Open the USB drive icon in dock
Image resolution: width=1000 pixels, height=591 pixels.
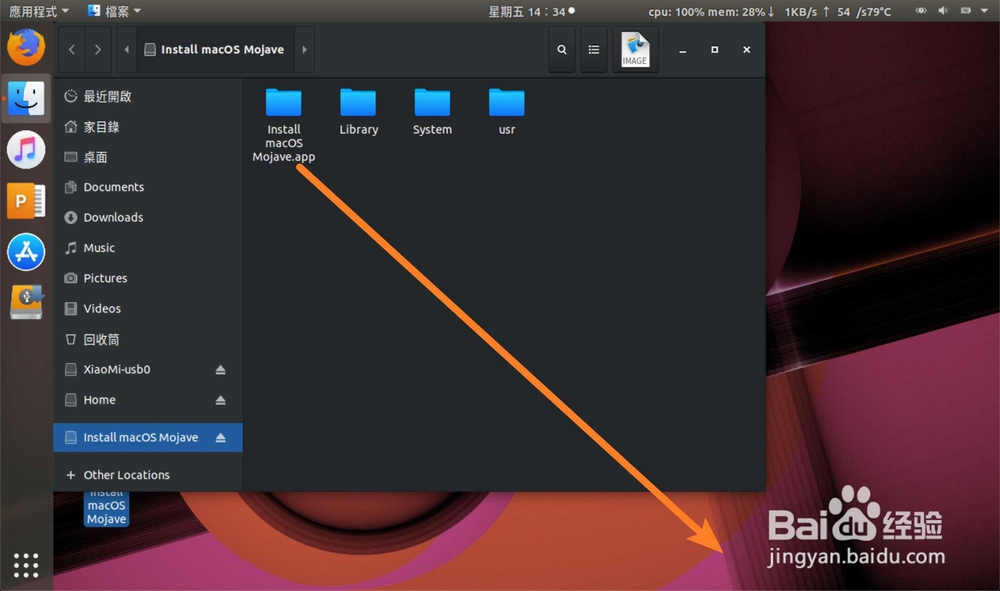tap(26, 302)
